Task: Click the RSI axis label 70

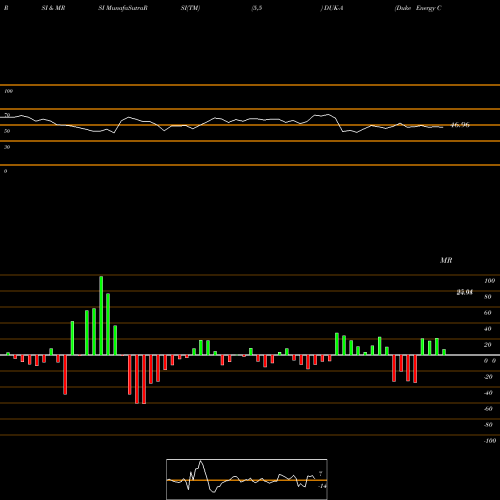Action: click(7, 115)
